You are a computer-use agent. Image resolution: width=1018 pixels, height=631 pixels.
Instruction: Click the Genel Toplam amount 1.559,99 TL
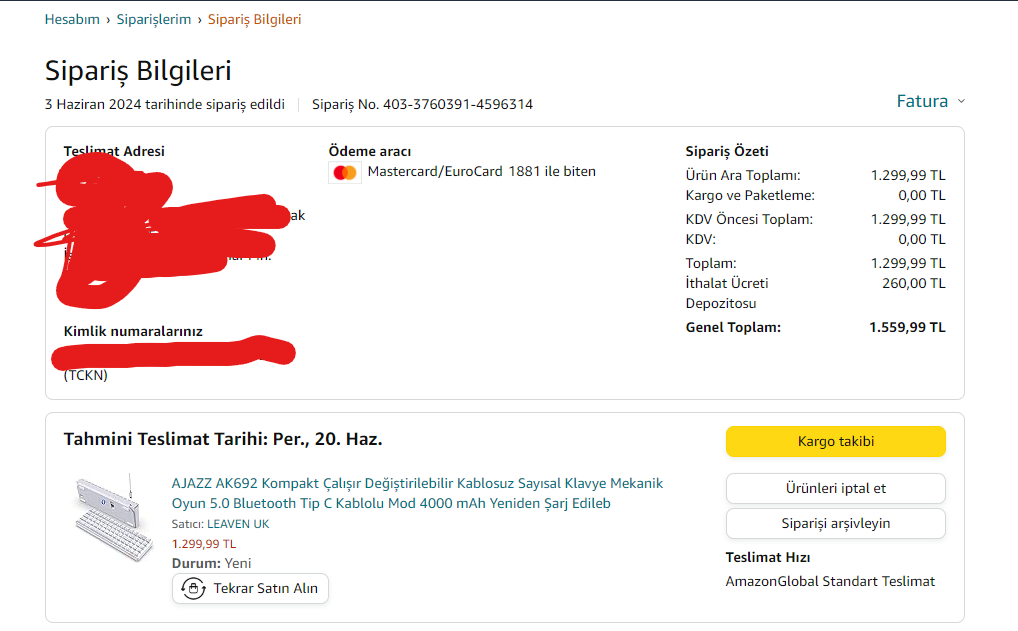tap(907, 327)
